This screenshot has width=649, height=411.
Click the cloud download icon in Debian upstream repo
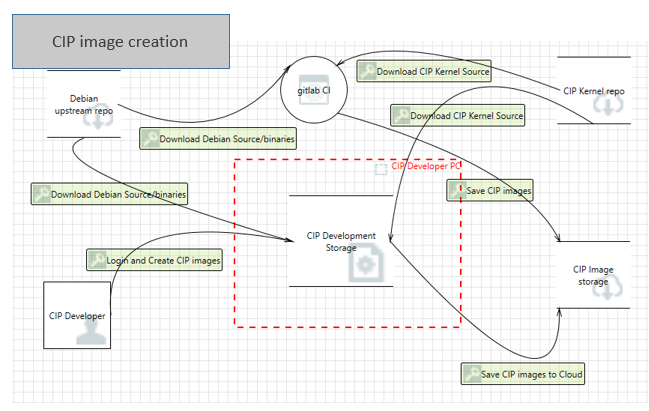(98, 118)
